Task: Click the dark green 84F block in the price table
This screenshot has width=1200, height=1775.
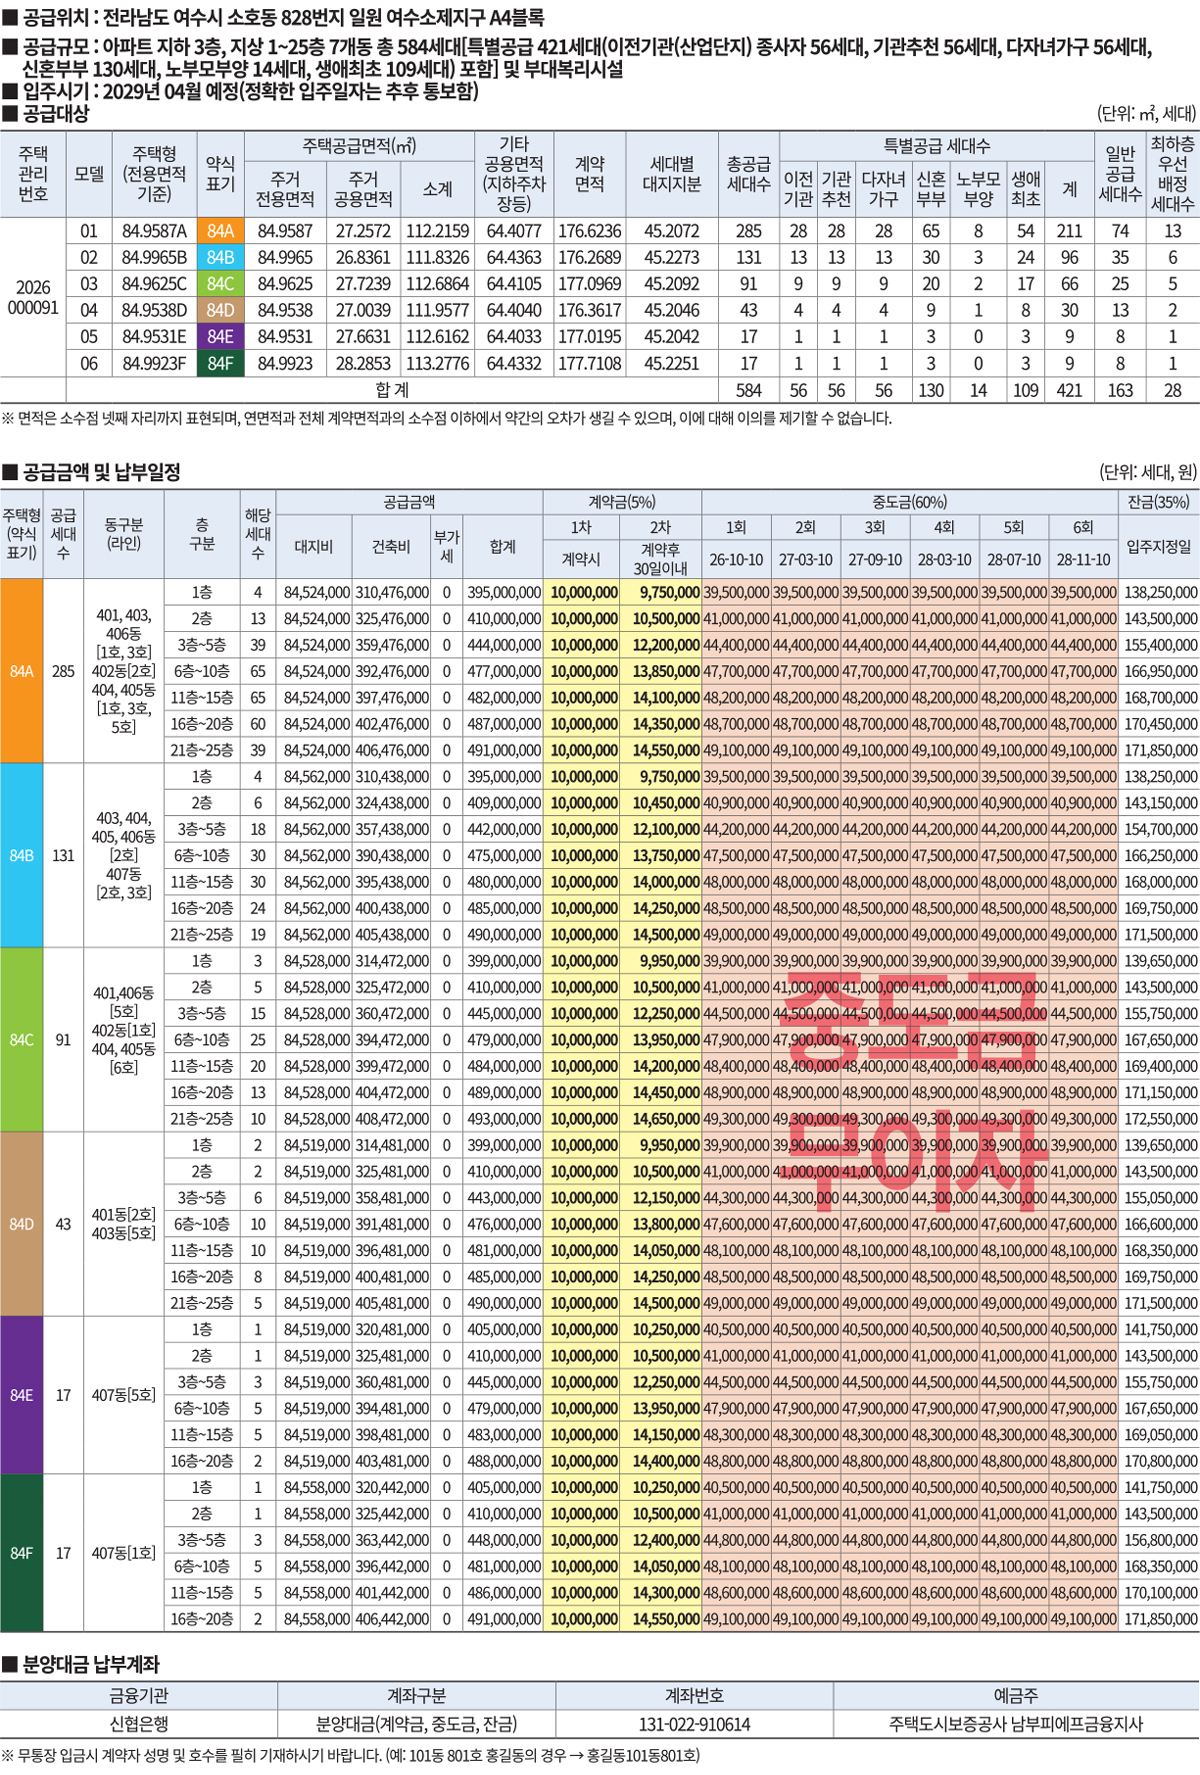Action: tap(22, 1553)
